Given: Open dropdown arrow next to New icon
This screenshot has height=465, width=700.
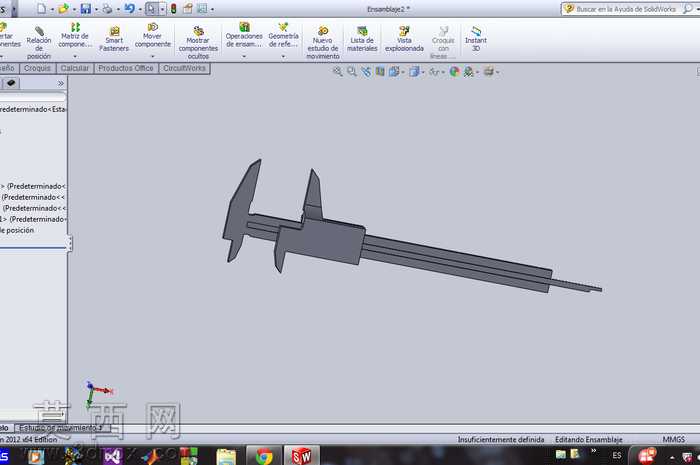Looking at the screenshot, I should pos(52,9).
